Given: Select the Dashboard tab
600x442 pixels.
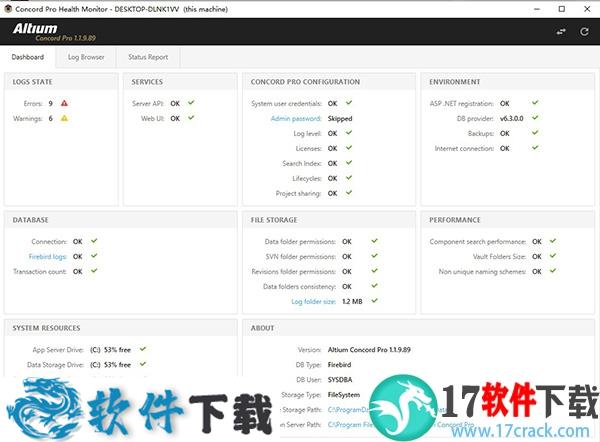Looking at the screenshot, I should click(28, 57).
